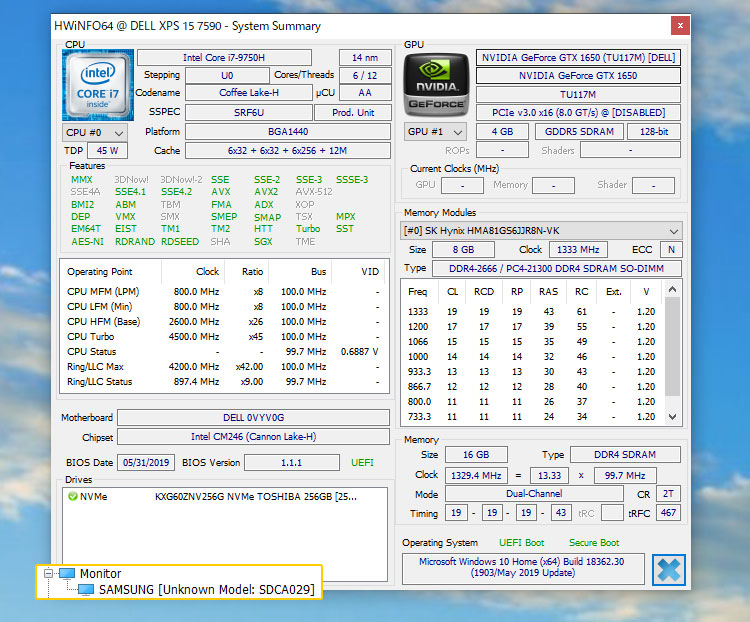Click the AVX2 feature label
The image size is (750, 622).
pos(266,191)
